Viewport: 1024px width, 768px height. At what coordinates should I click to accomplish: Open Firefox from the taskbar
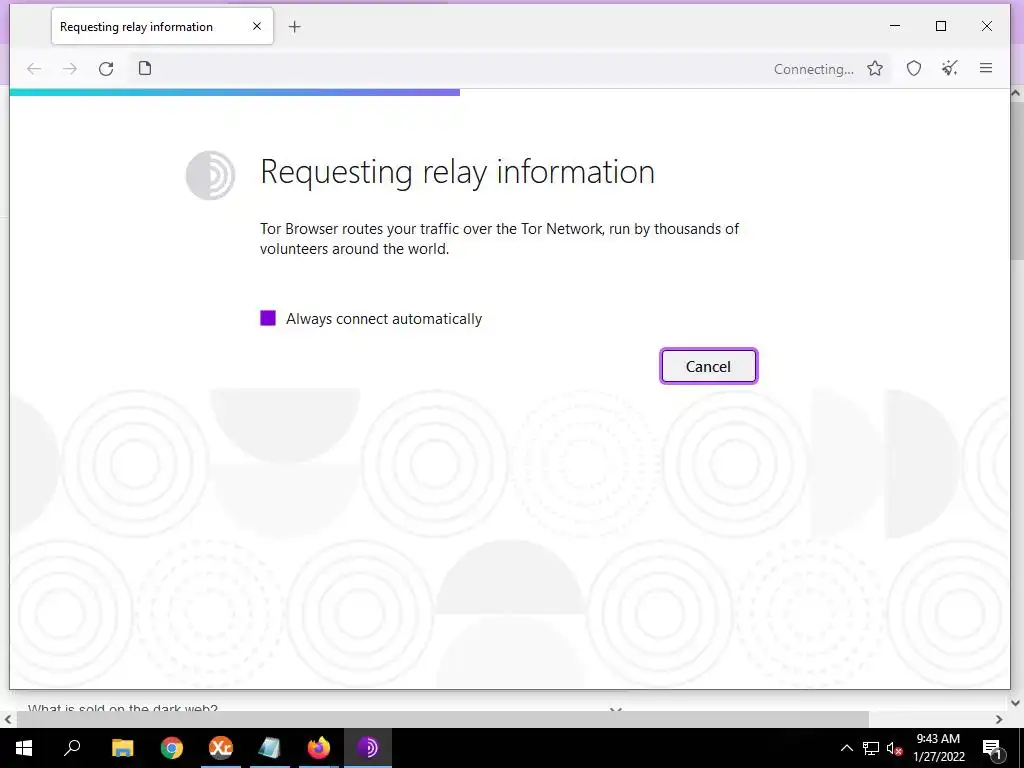(x=319, y=748)
